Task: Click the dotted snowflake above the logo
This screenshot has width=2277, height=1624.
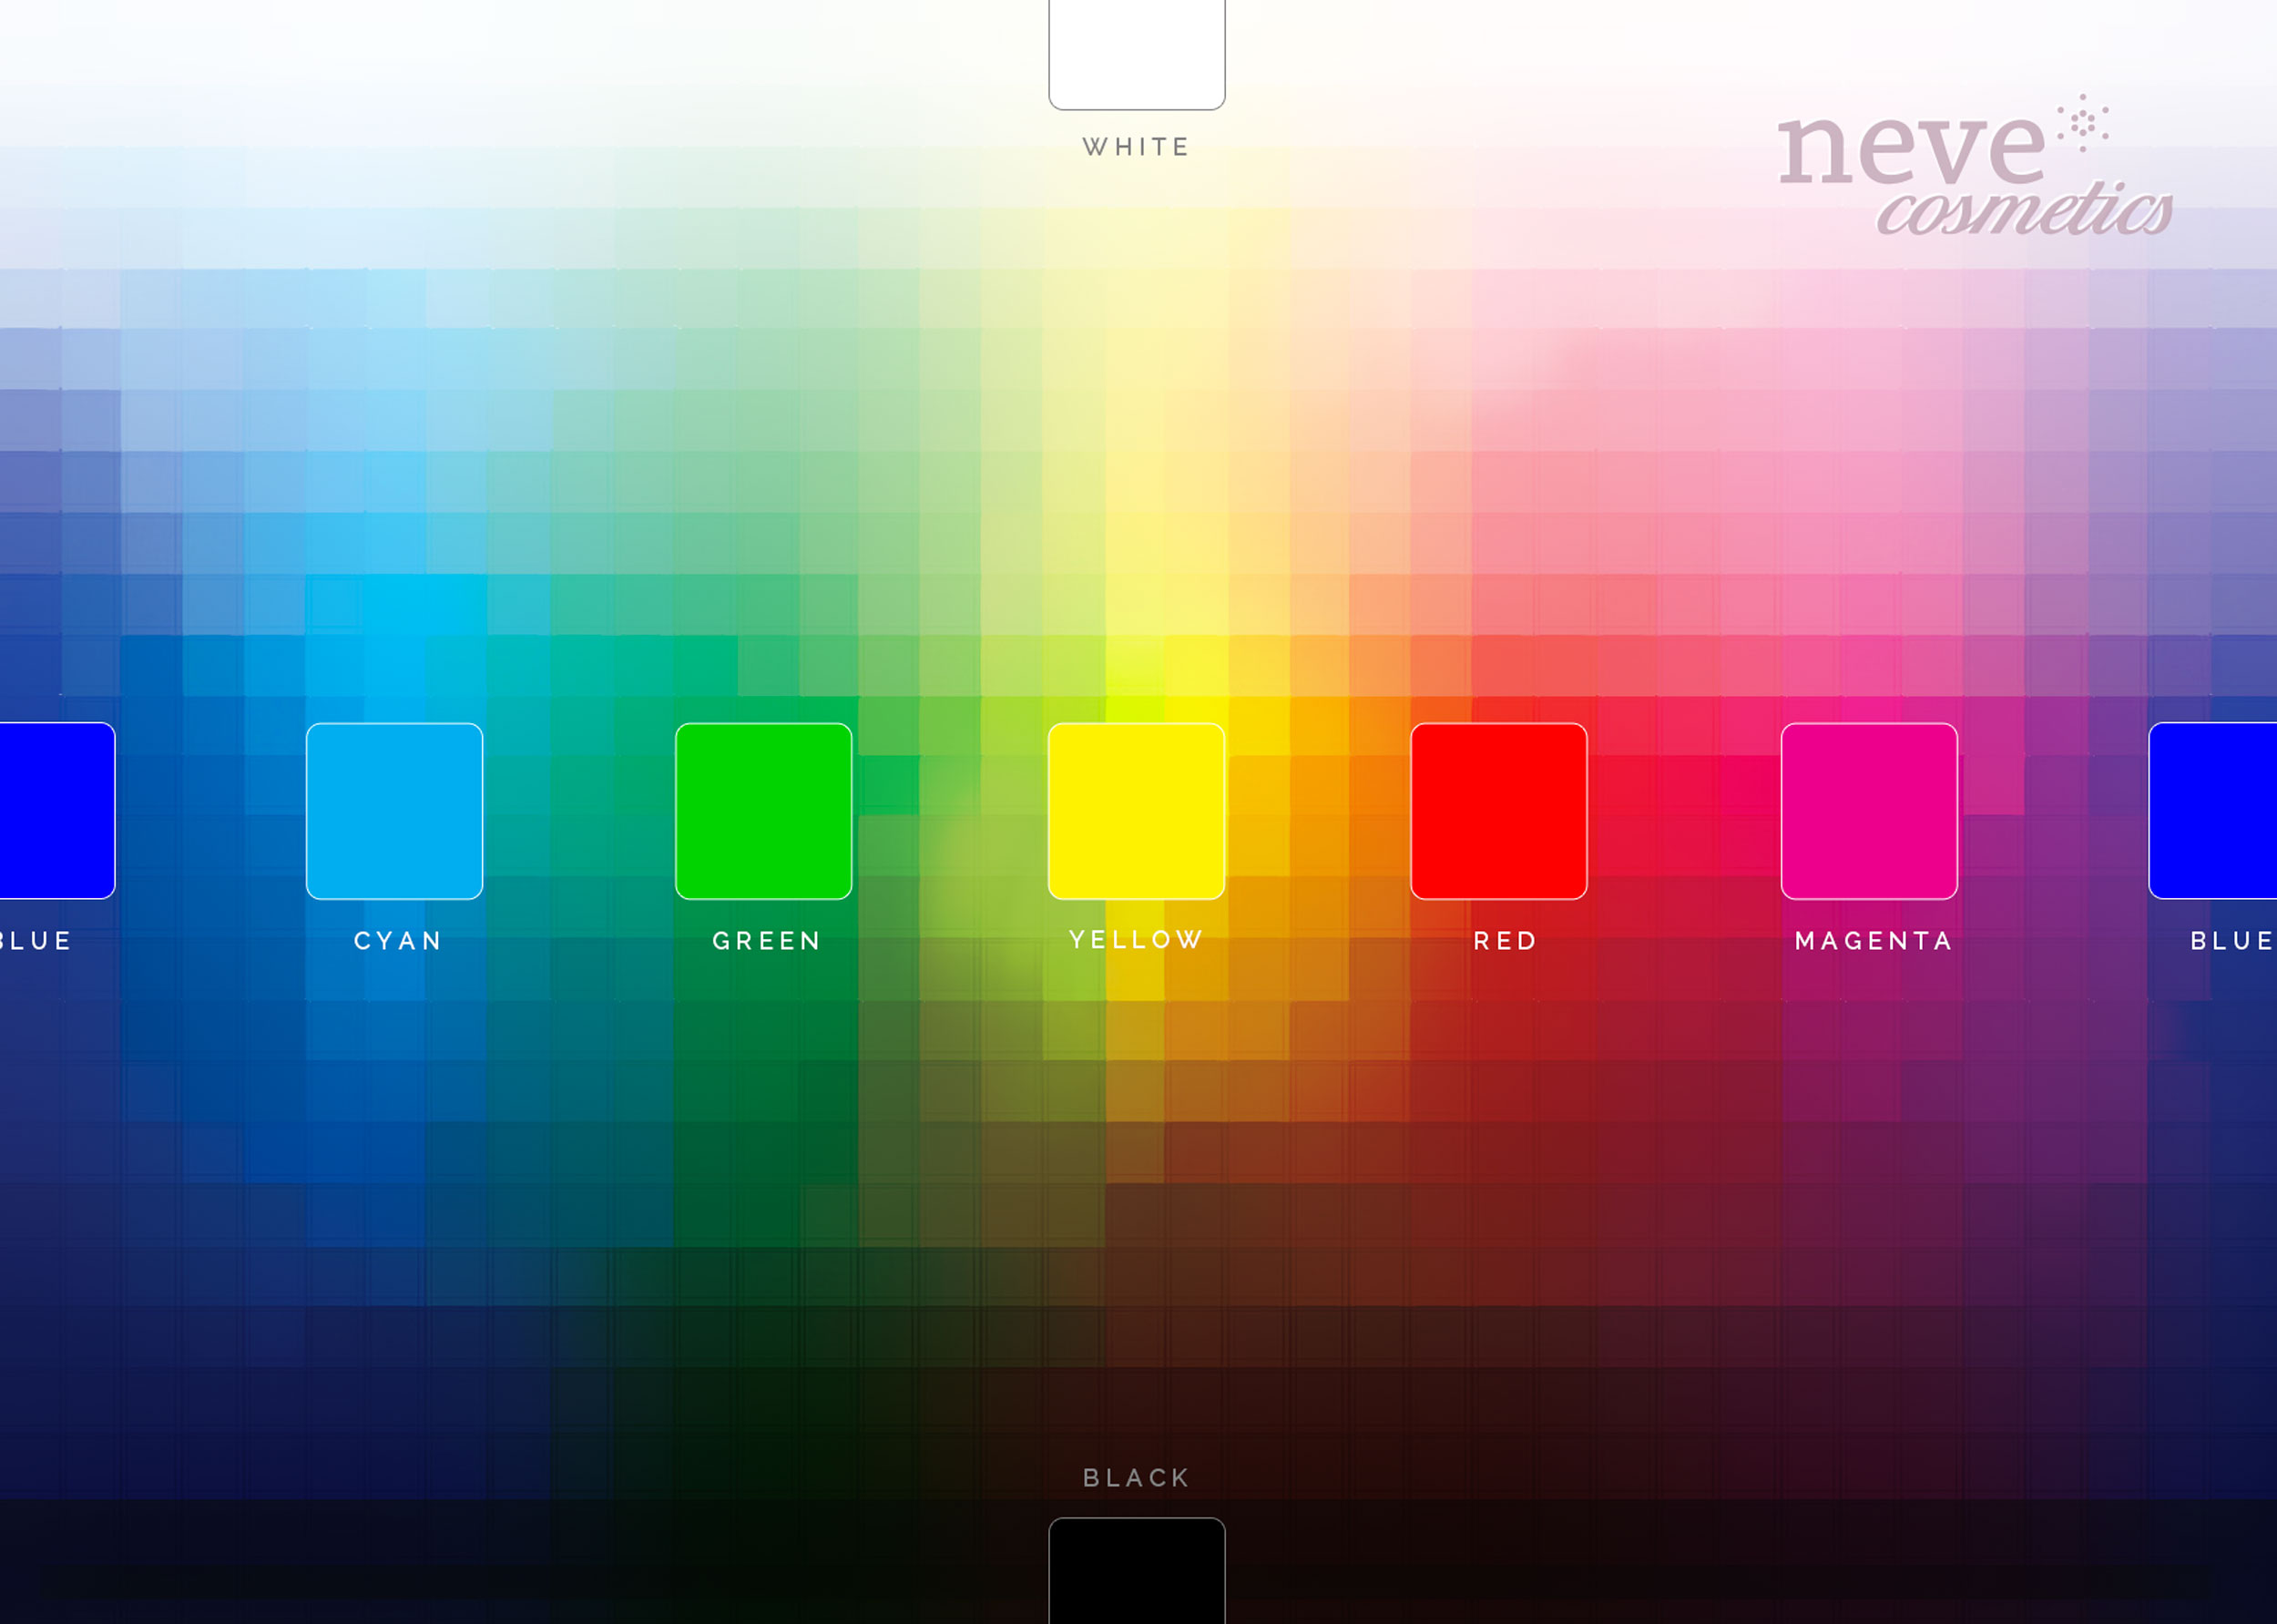Action: 2083,124
